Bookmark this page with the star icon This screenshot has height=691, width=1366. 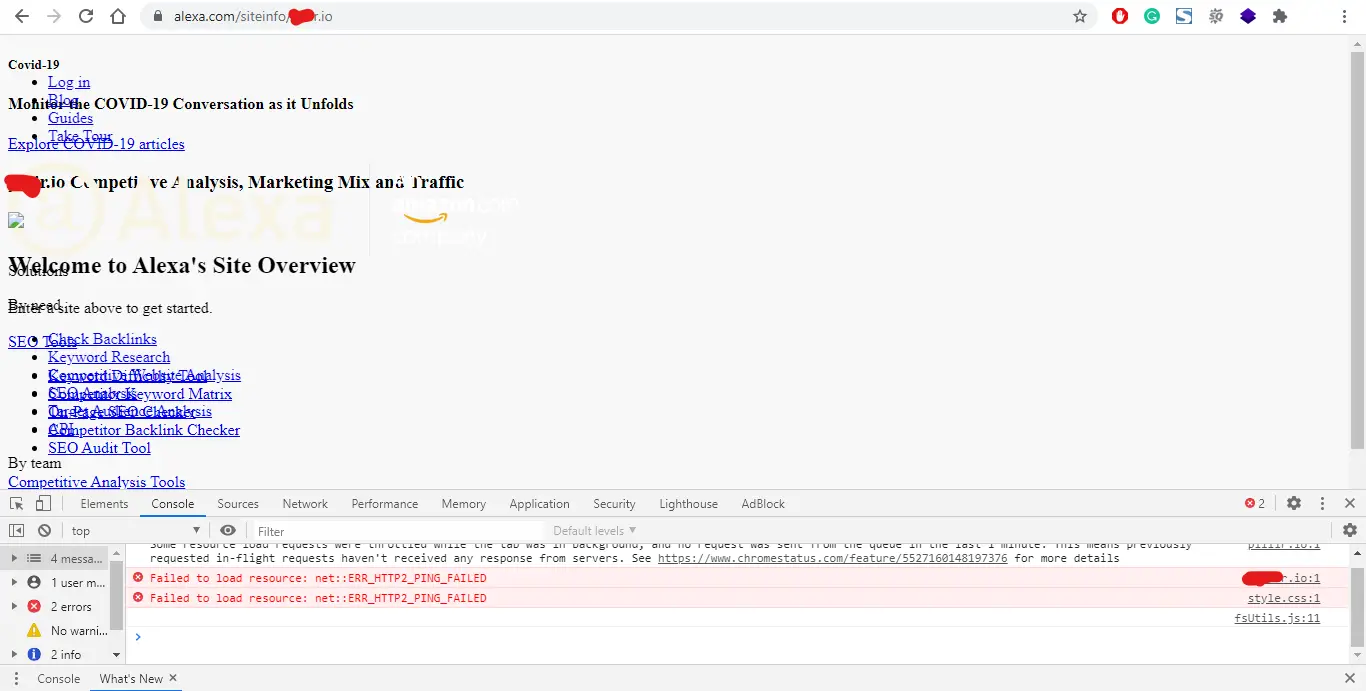pyautogui.click(x=1080, y=16)
